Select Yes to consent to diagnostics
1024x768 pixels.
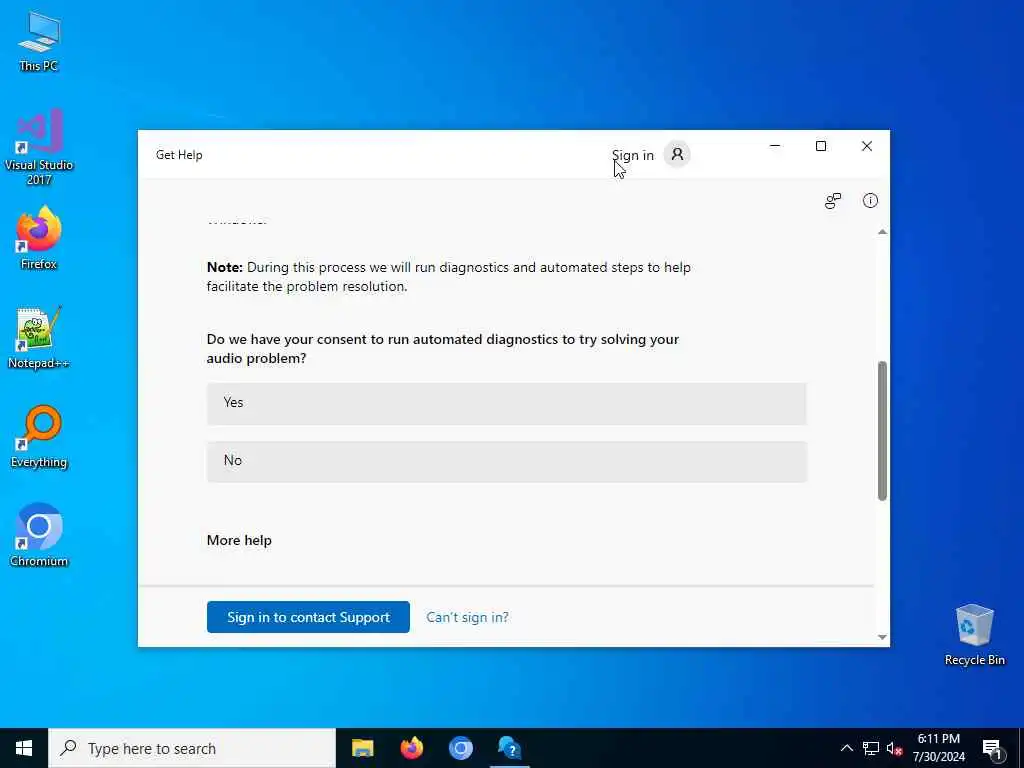click(507, 403)
